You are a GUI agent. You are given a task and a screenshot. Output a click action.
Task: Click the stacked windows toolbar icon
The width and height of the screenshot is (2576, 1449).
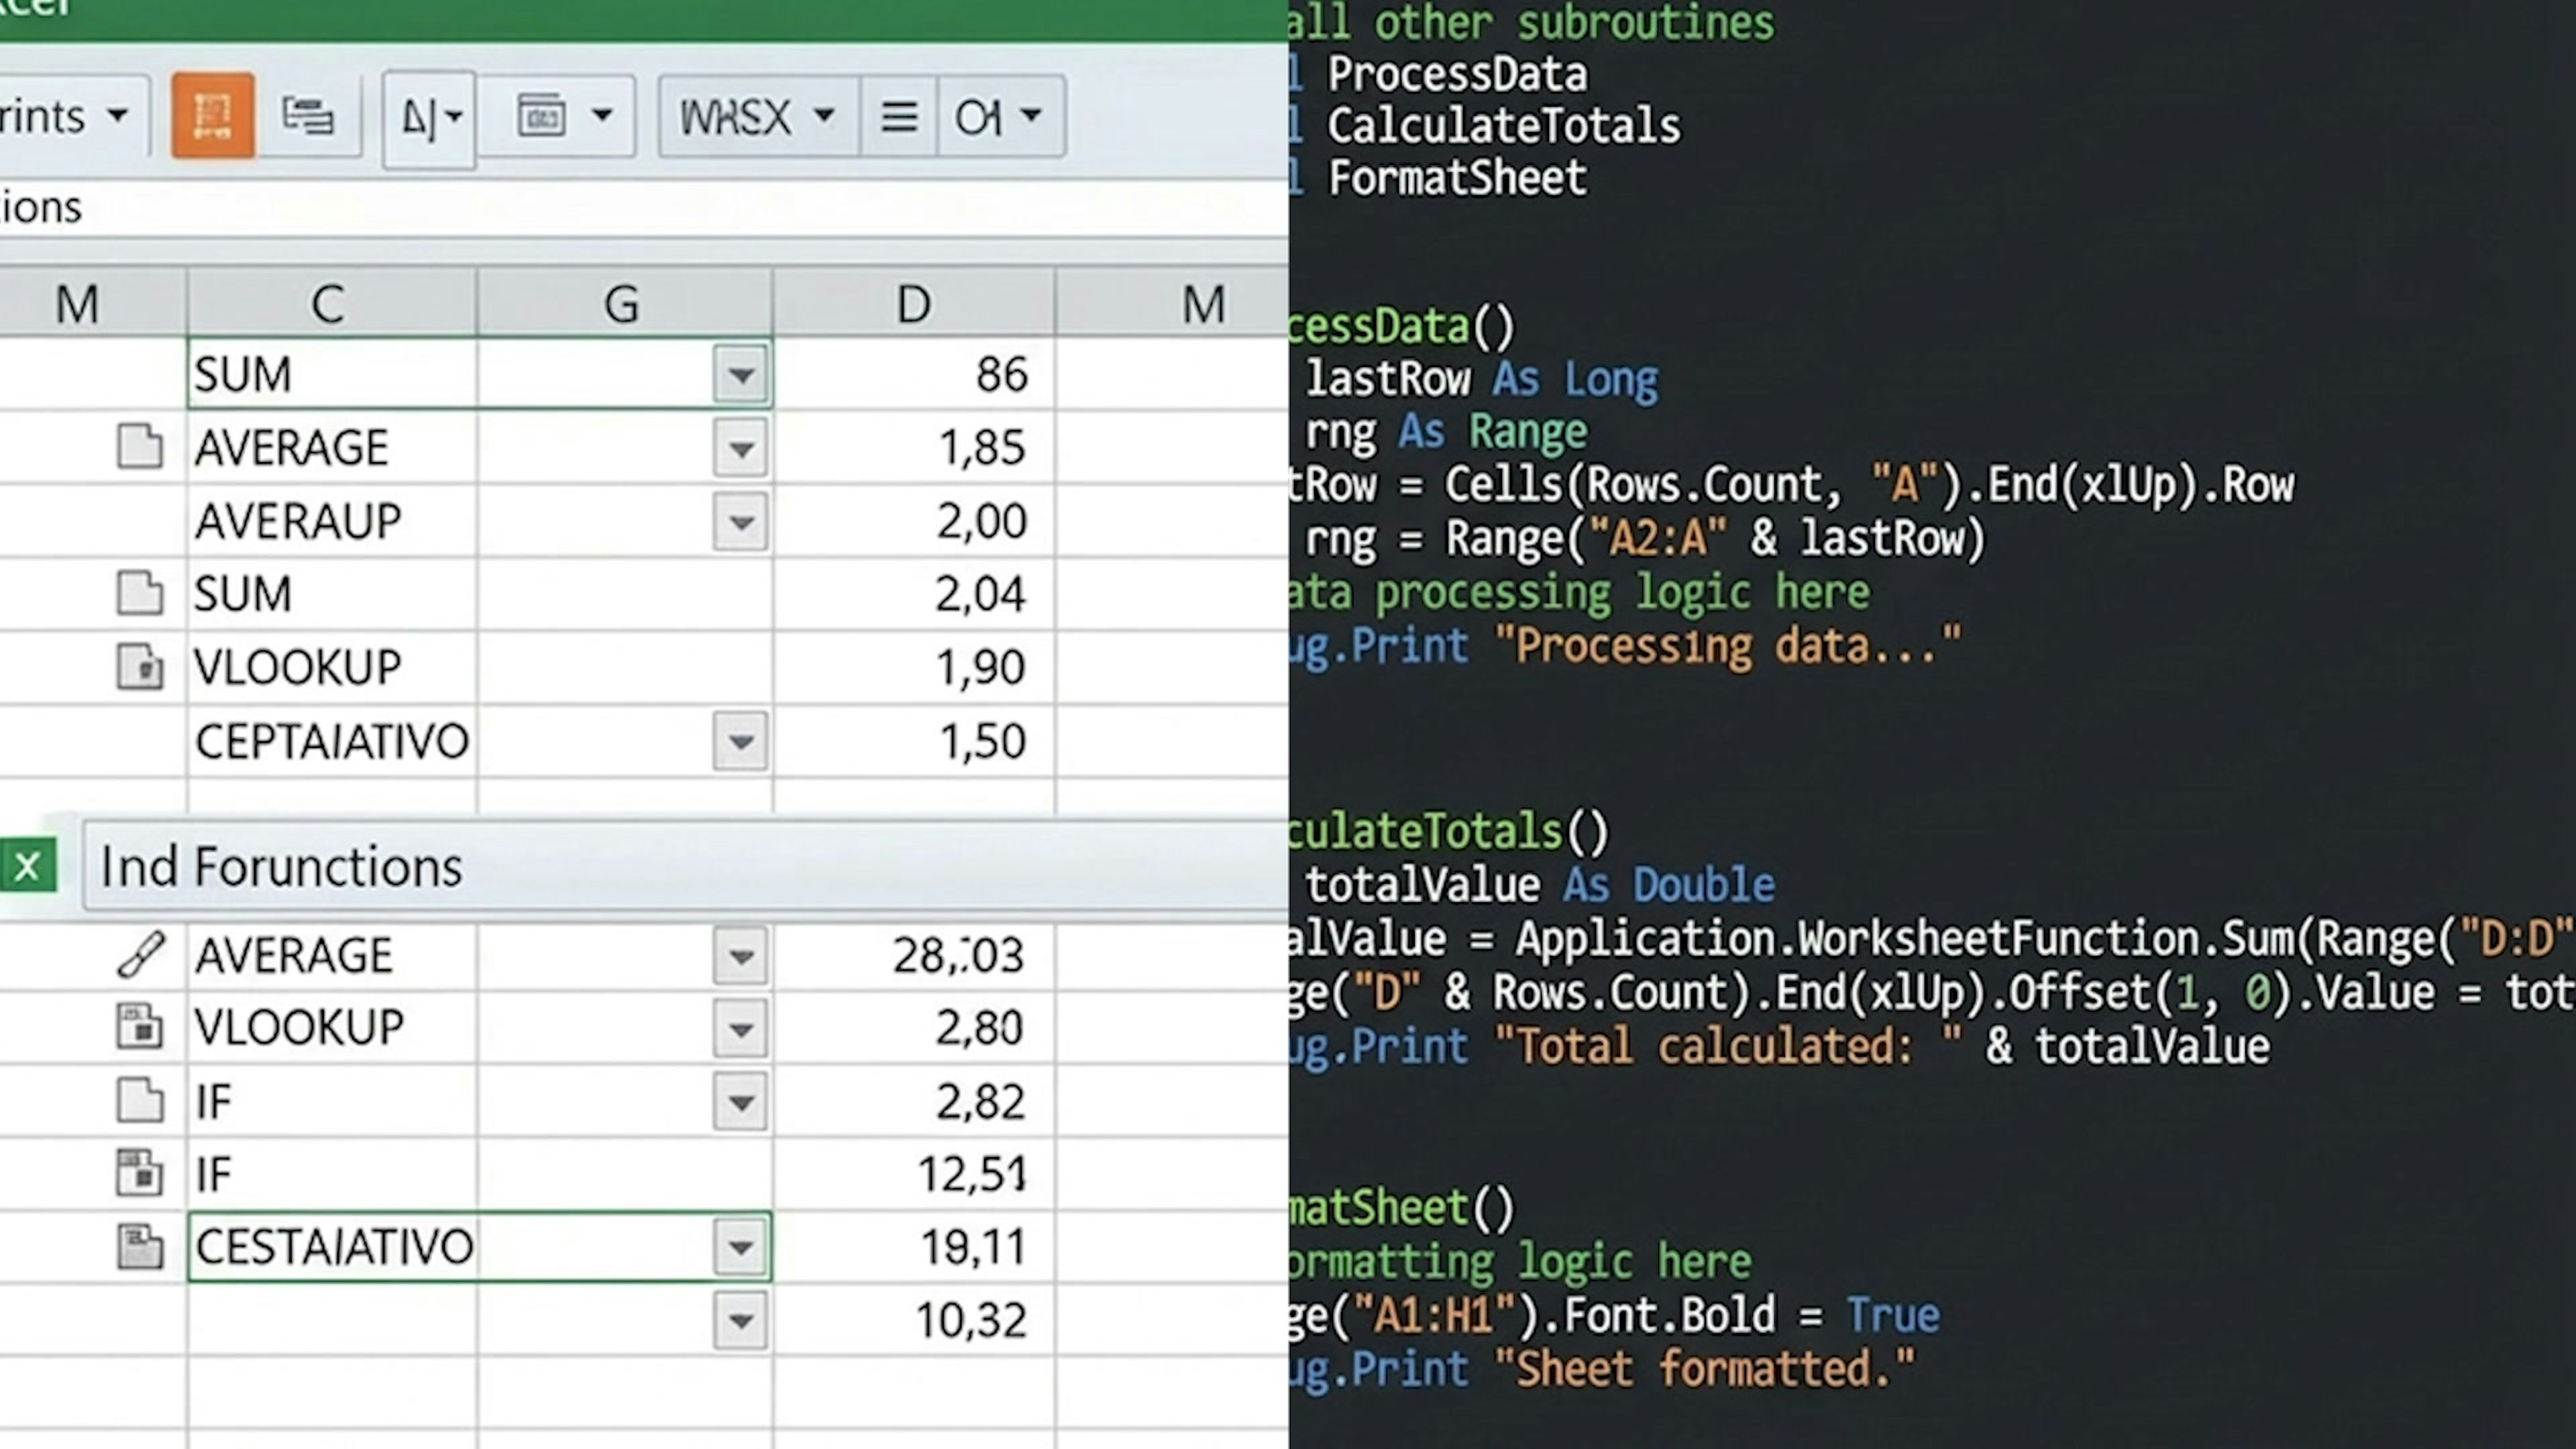307,116
